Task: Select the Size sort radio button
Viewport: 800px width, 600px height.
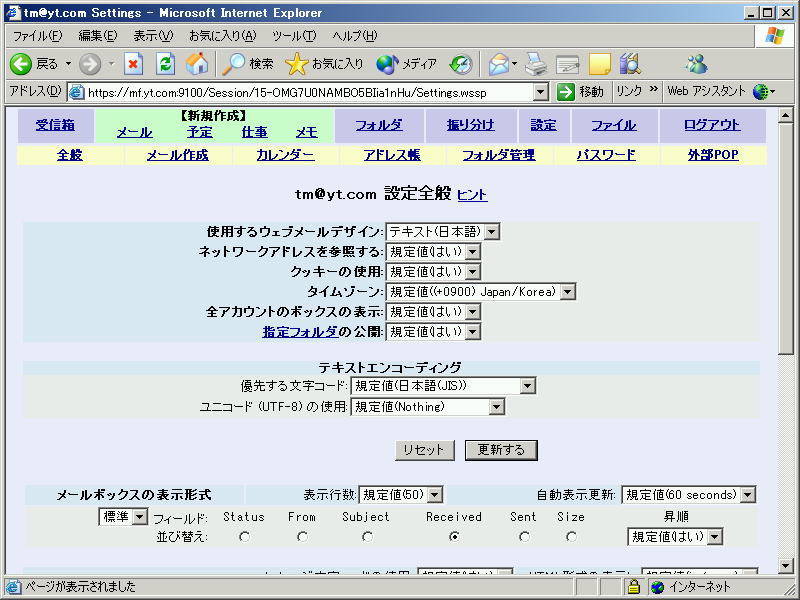Action: 571,537
